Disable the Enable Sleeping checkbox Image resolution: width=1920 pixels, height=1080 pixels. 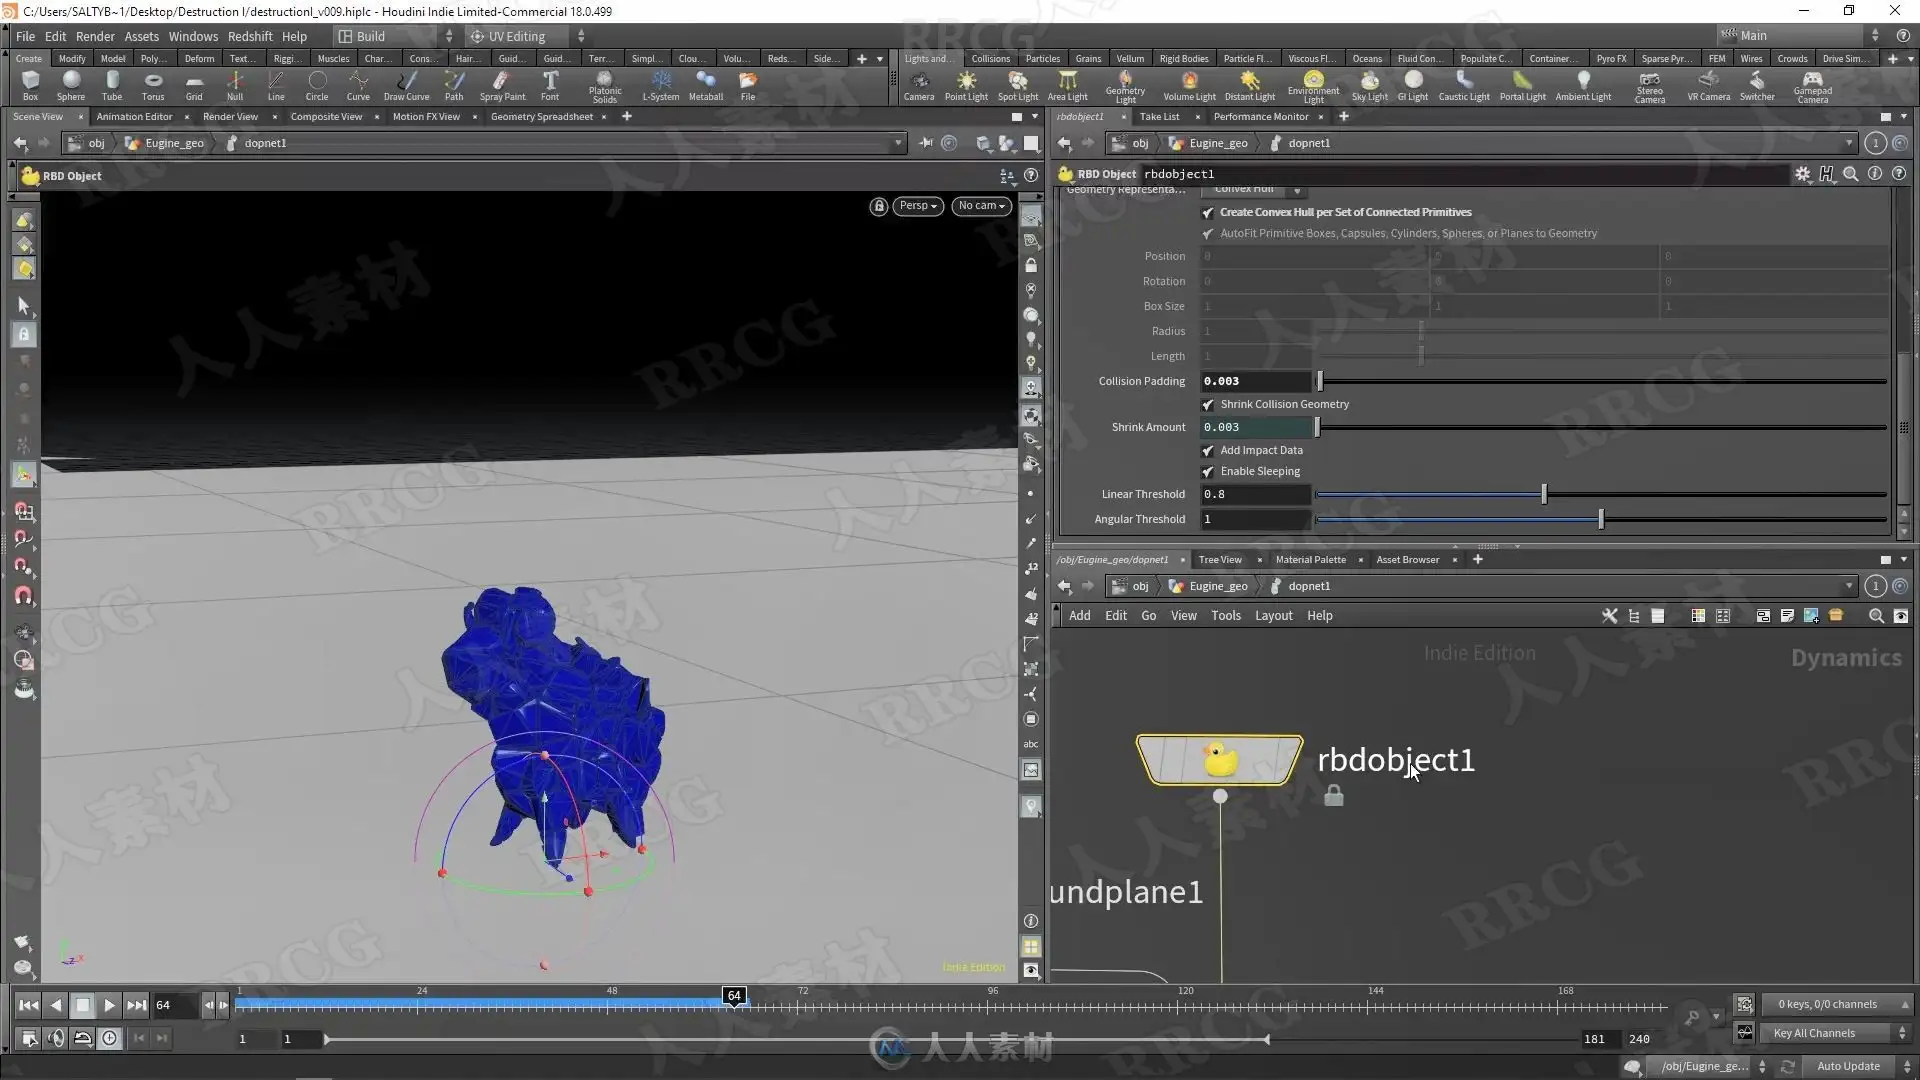pos(1208,472)
